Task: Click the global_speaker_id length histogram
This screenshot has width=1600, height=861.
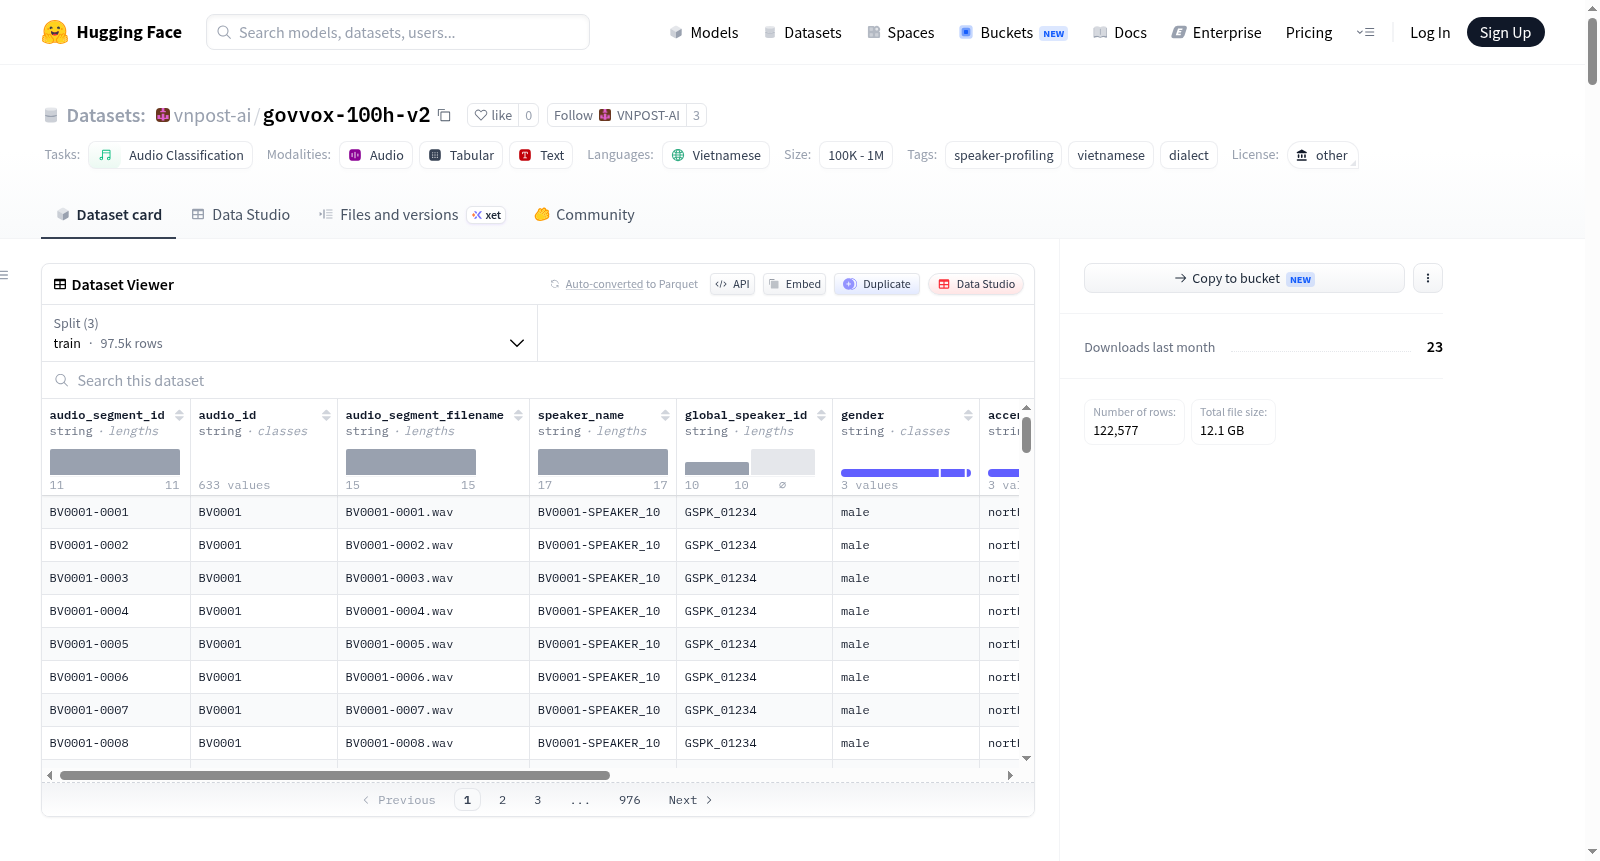Action: [750, 462]
